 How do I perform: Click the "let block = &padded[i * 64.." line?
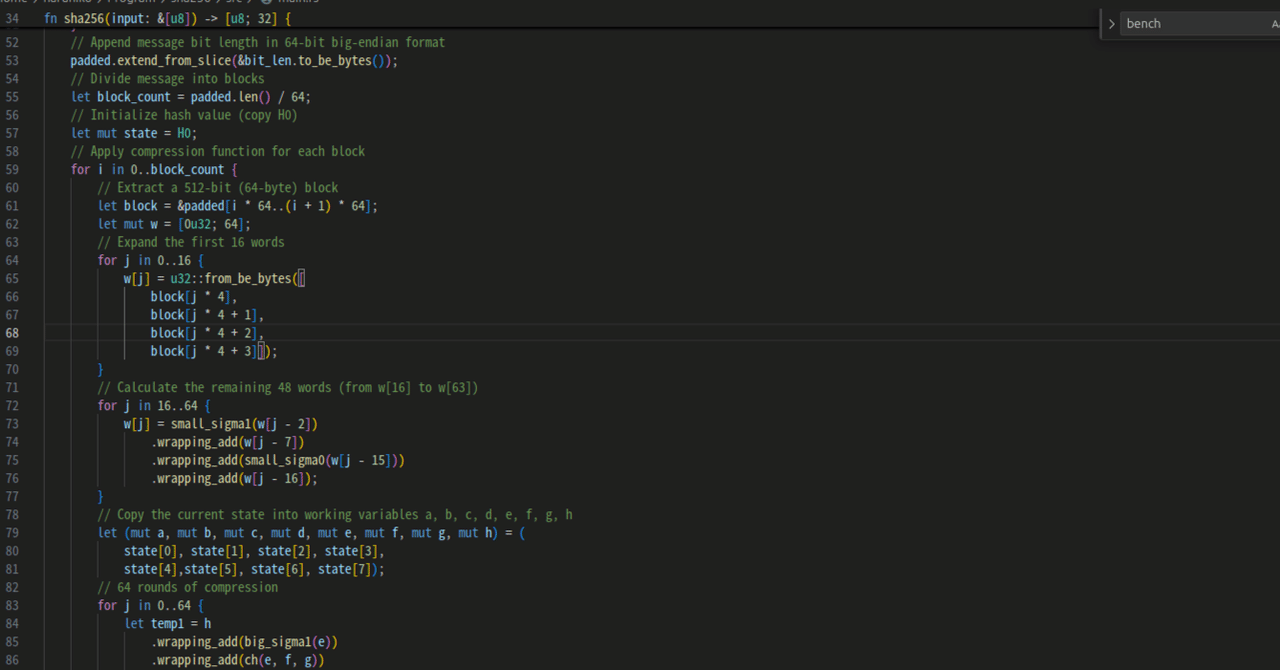[238, 206]
